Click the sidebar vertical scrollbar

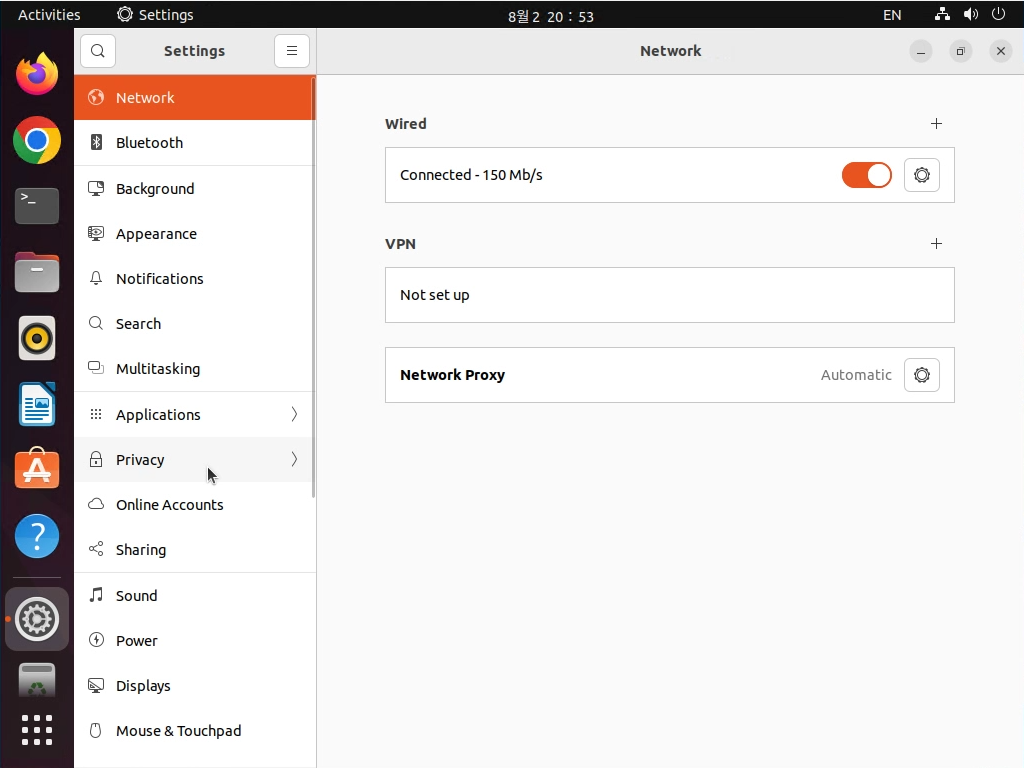point(313,287)
